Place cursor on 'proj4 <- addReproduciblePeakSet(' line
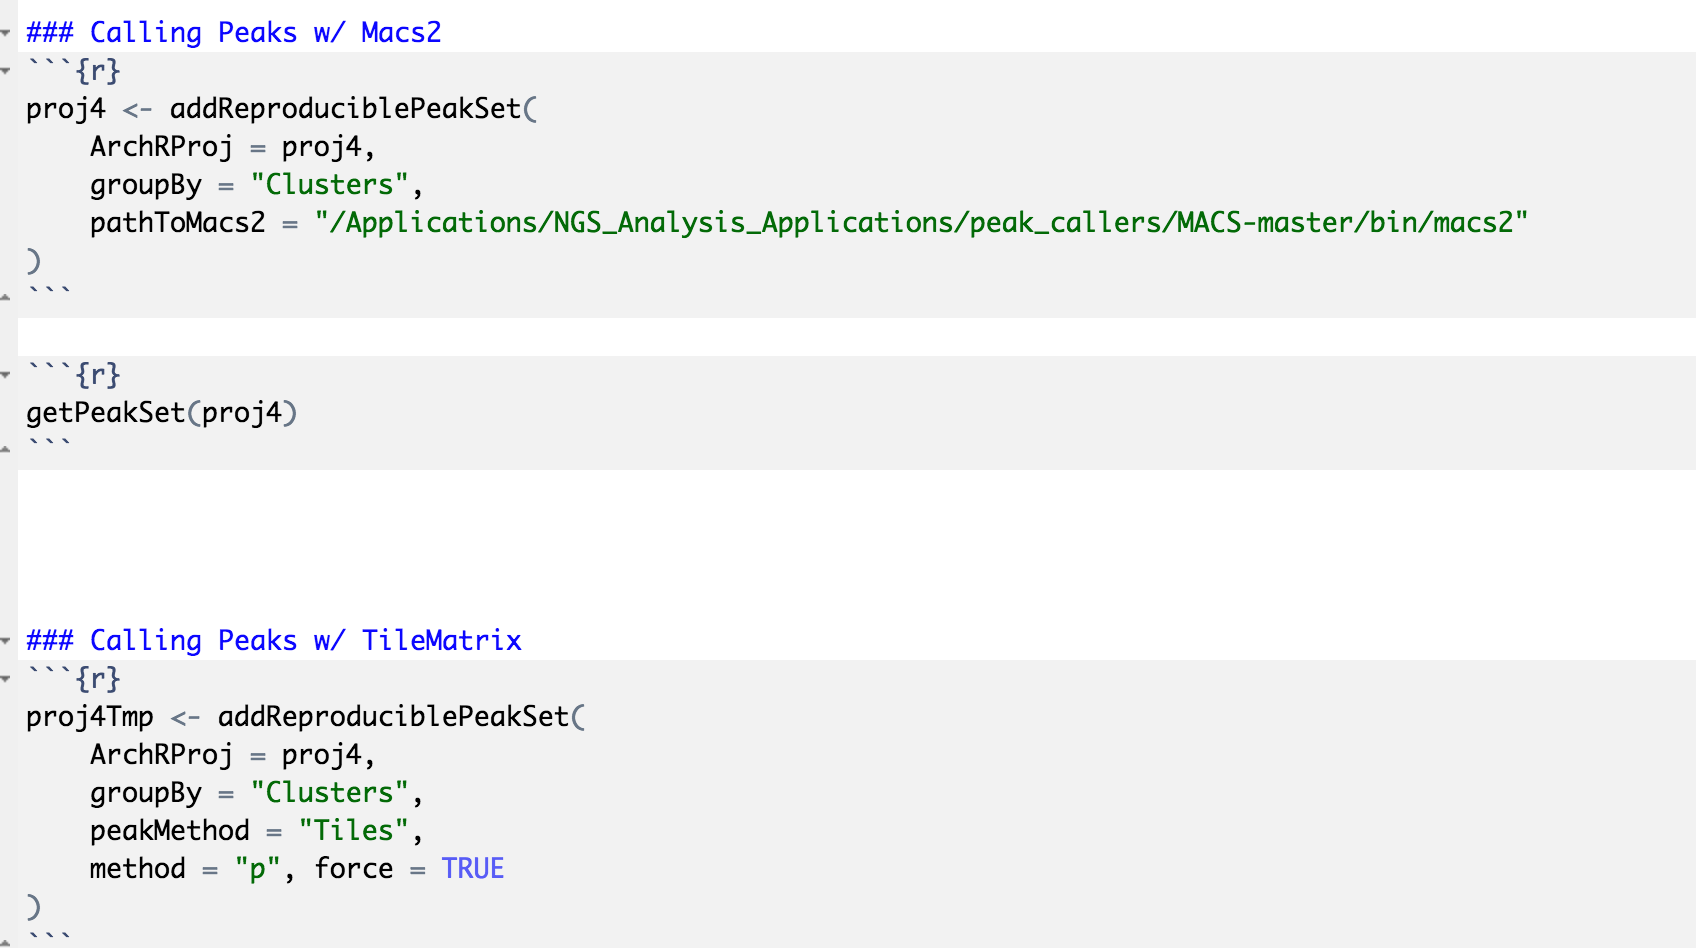The height and width of the screenshot is (948, 1696). [282, 109]
